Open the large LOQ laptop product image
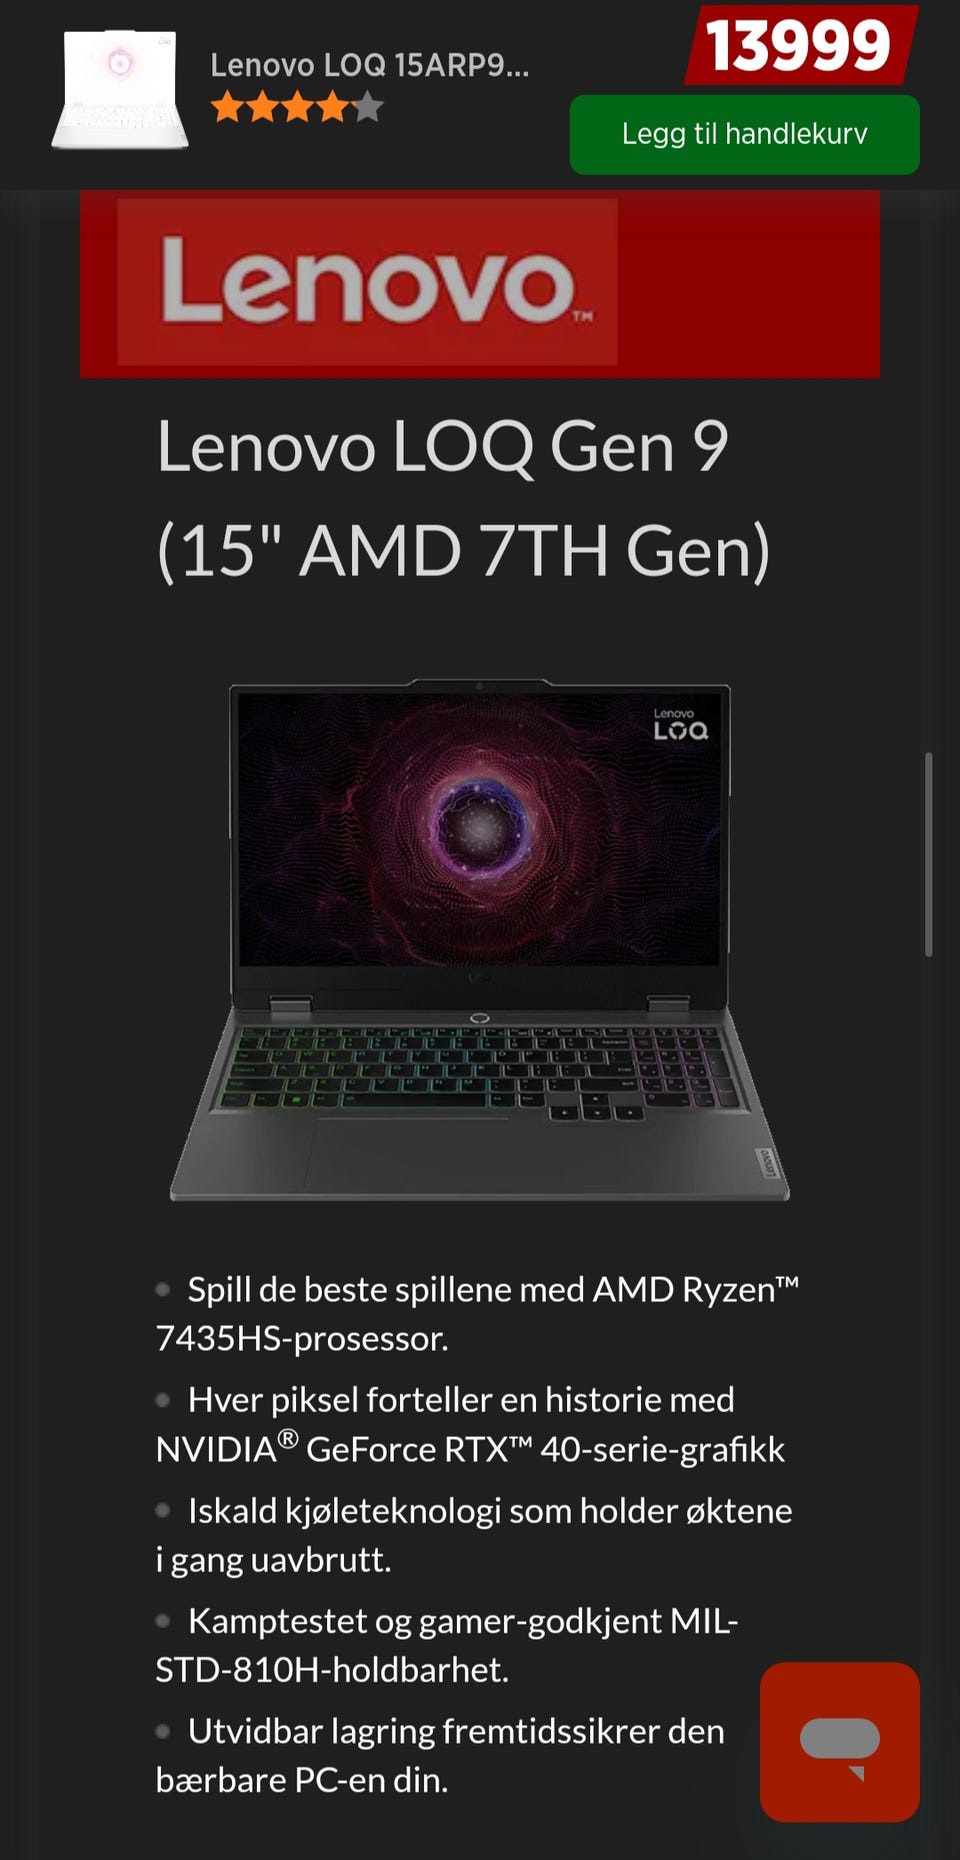This screenshot has width=960, height=1860. (480, 940)
